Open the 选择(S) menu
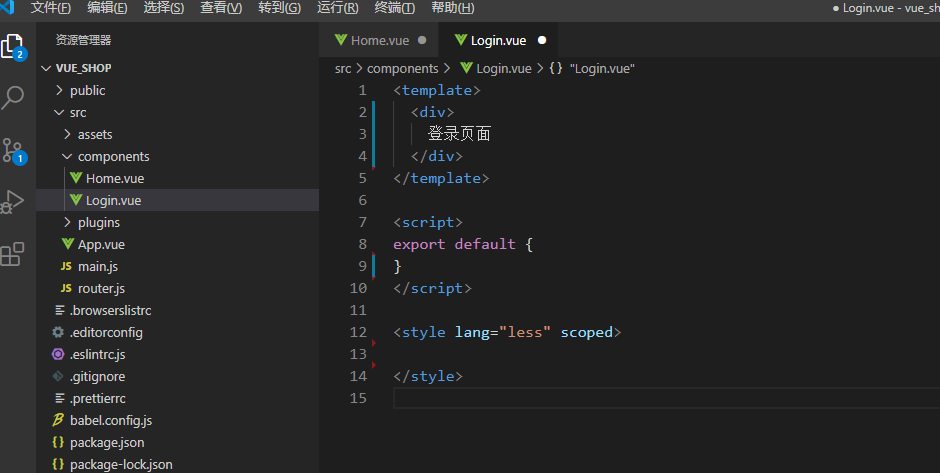Image resolution: width=940 pixels, height=473 pixels. (164, 8)
